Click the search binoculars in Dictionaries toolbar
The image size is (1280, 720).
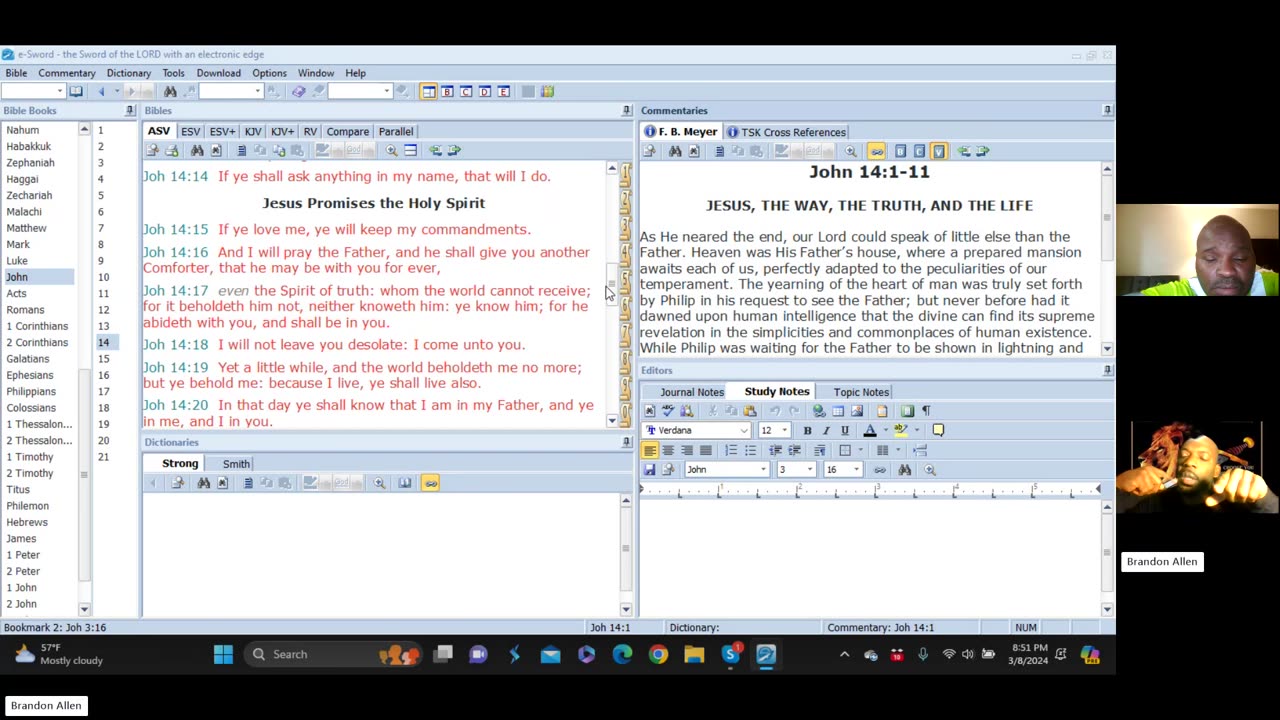[x=204, y=483]
